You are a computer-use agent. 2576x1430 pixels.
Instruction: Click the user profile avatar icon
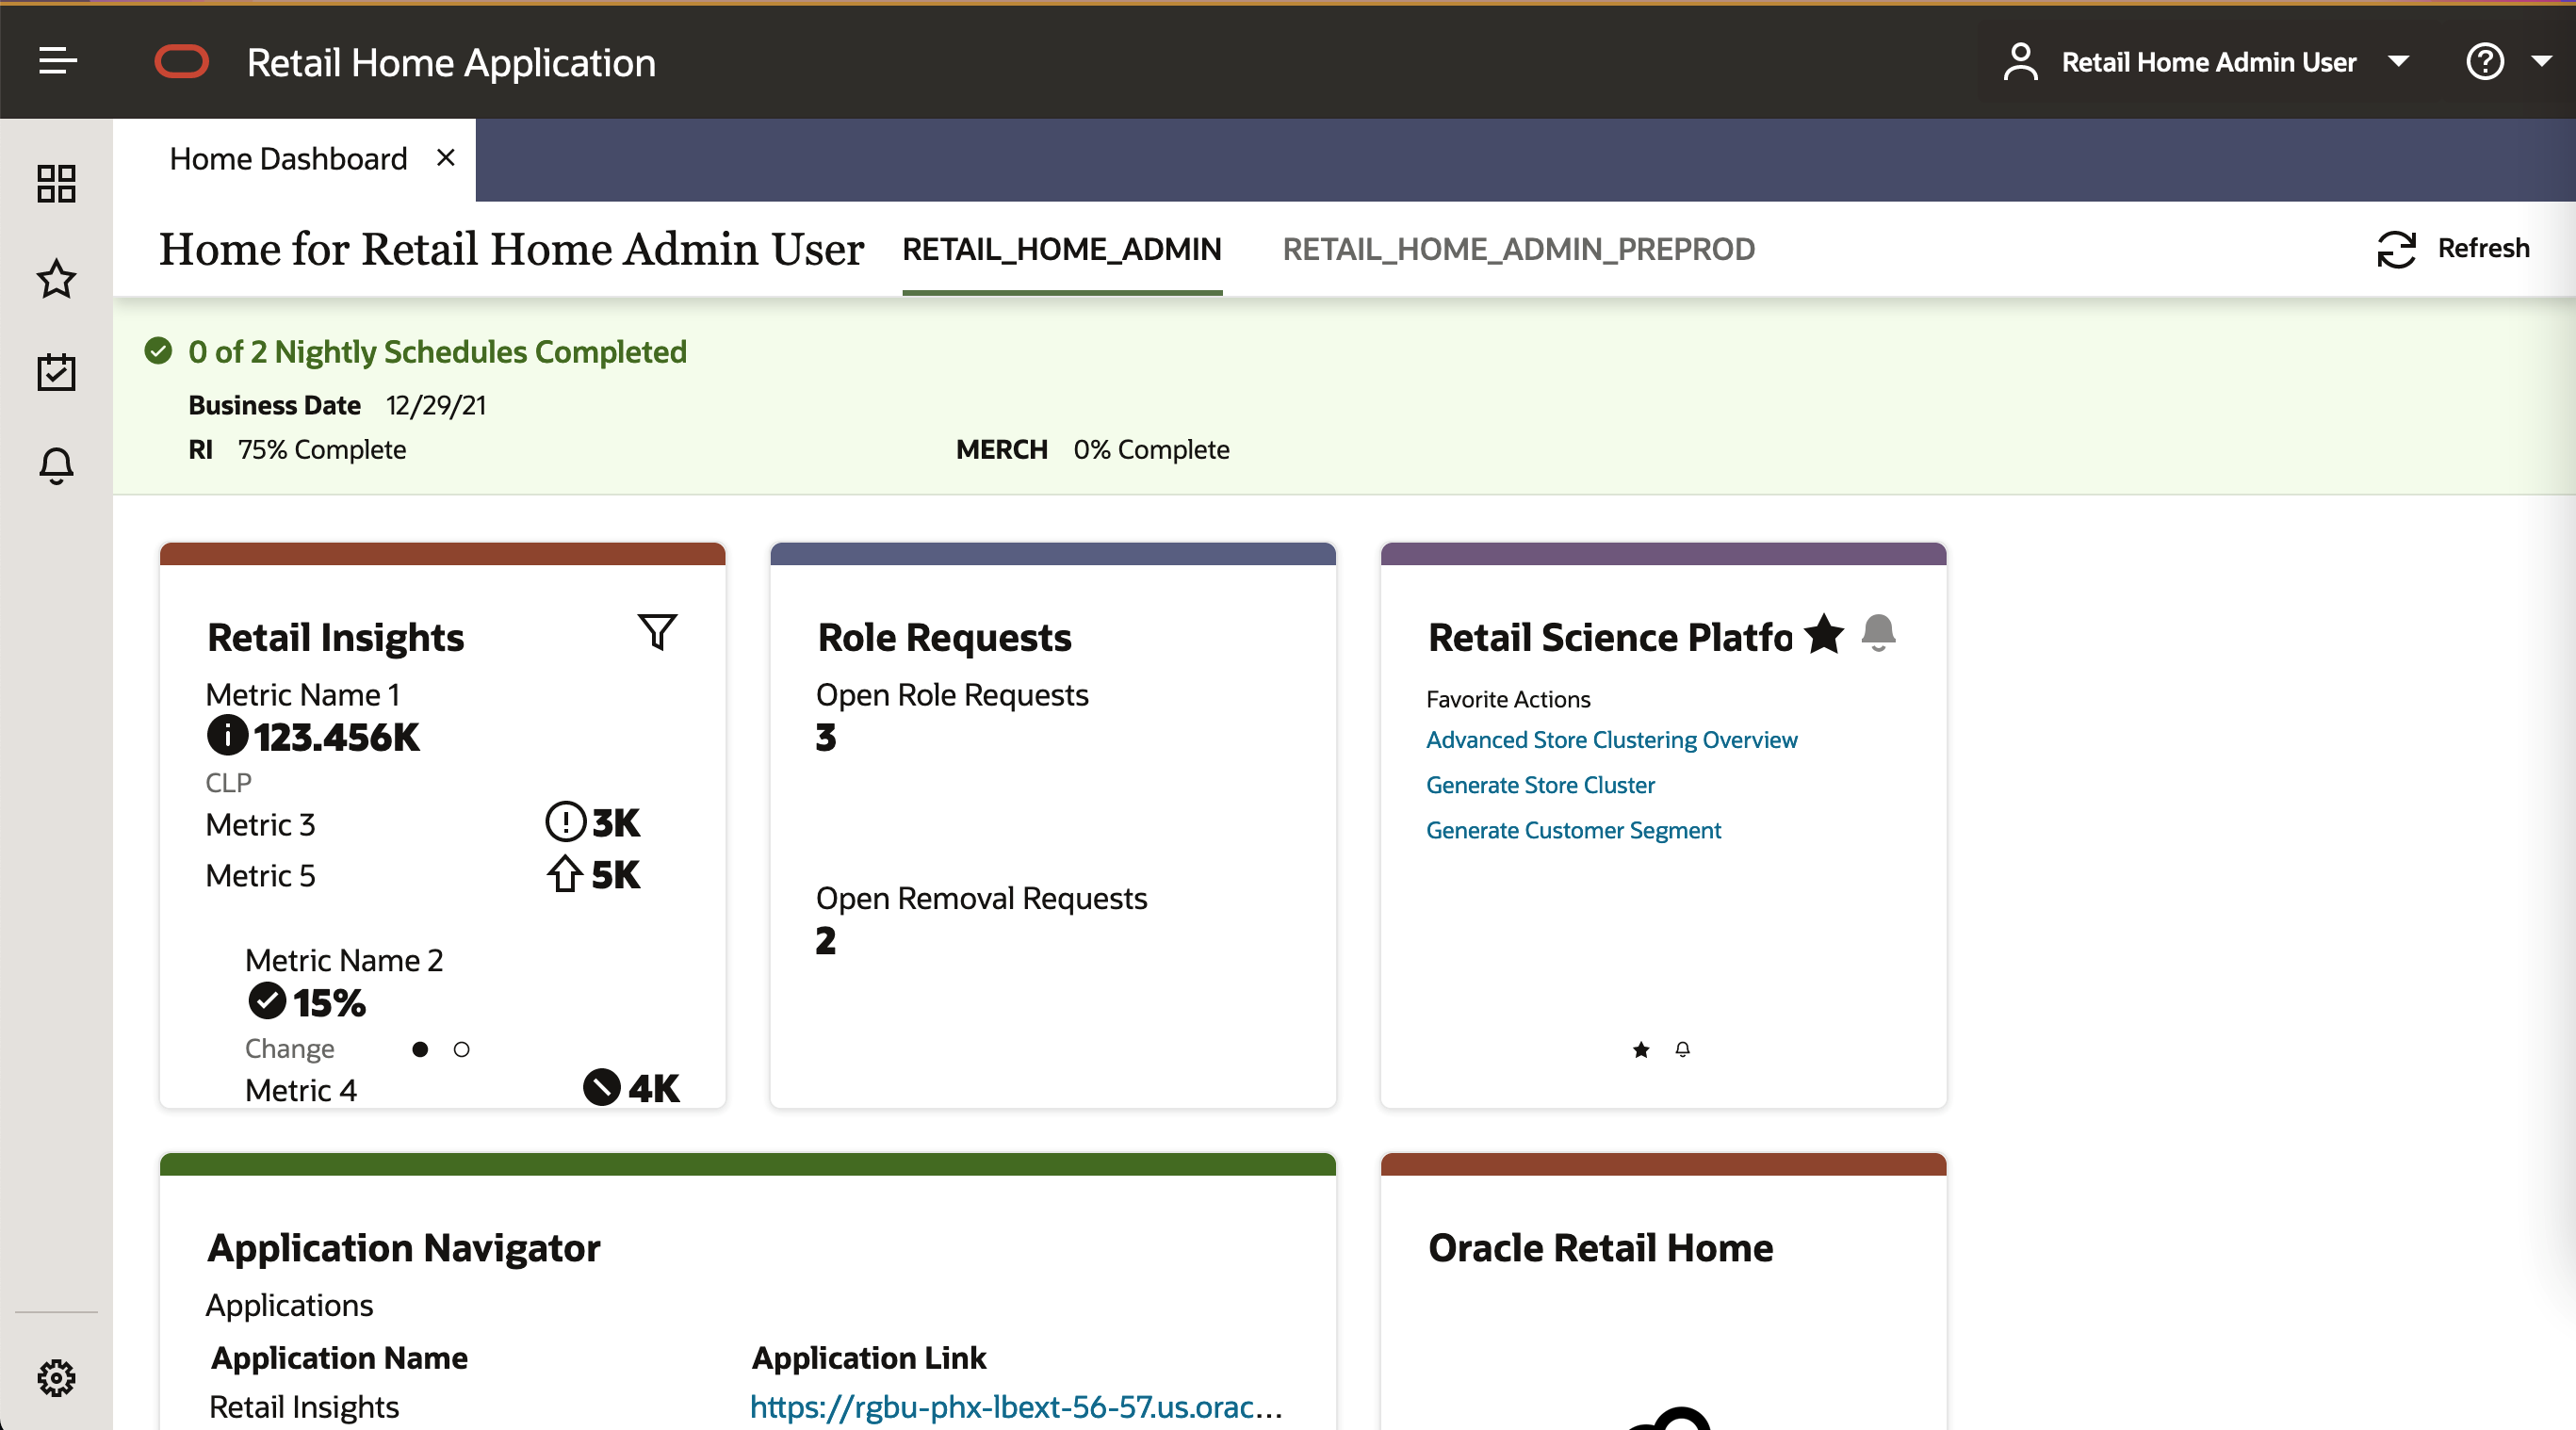click(2020, 61)
